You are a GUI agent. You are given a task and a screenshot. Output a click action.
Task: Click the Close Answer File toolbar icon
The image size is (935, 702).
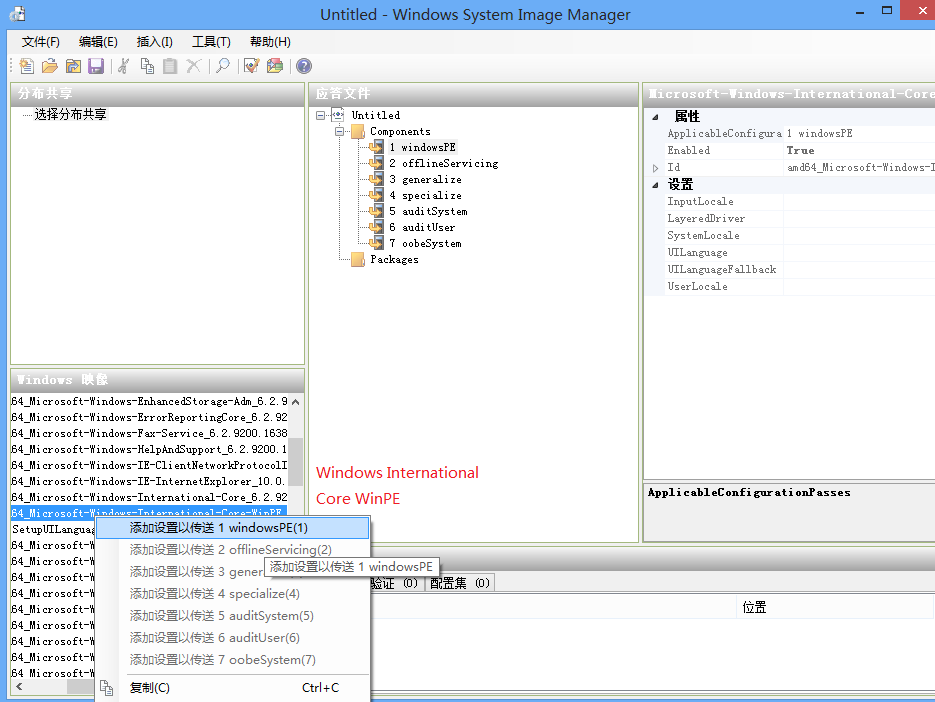coord(73,66)
